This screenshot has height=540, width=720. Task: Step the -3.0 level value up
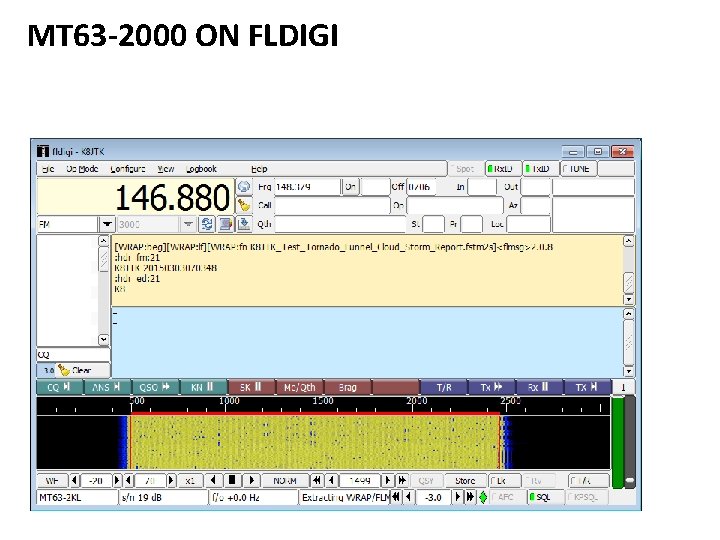coord(457,497)
